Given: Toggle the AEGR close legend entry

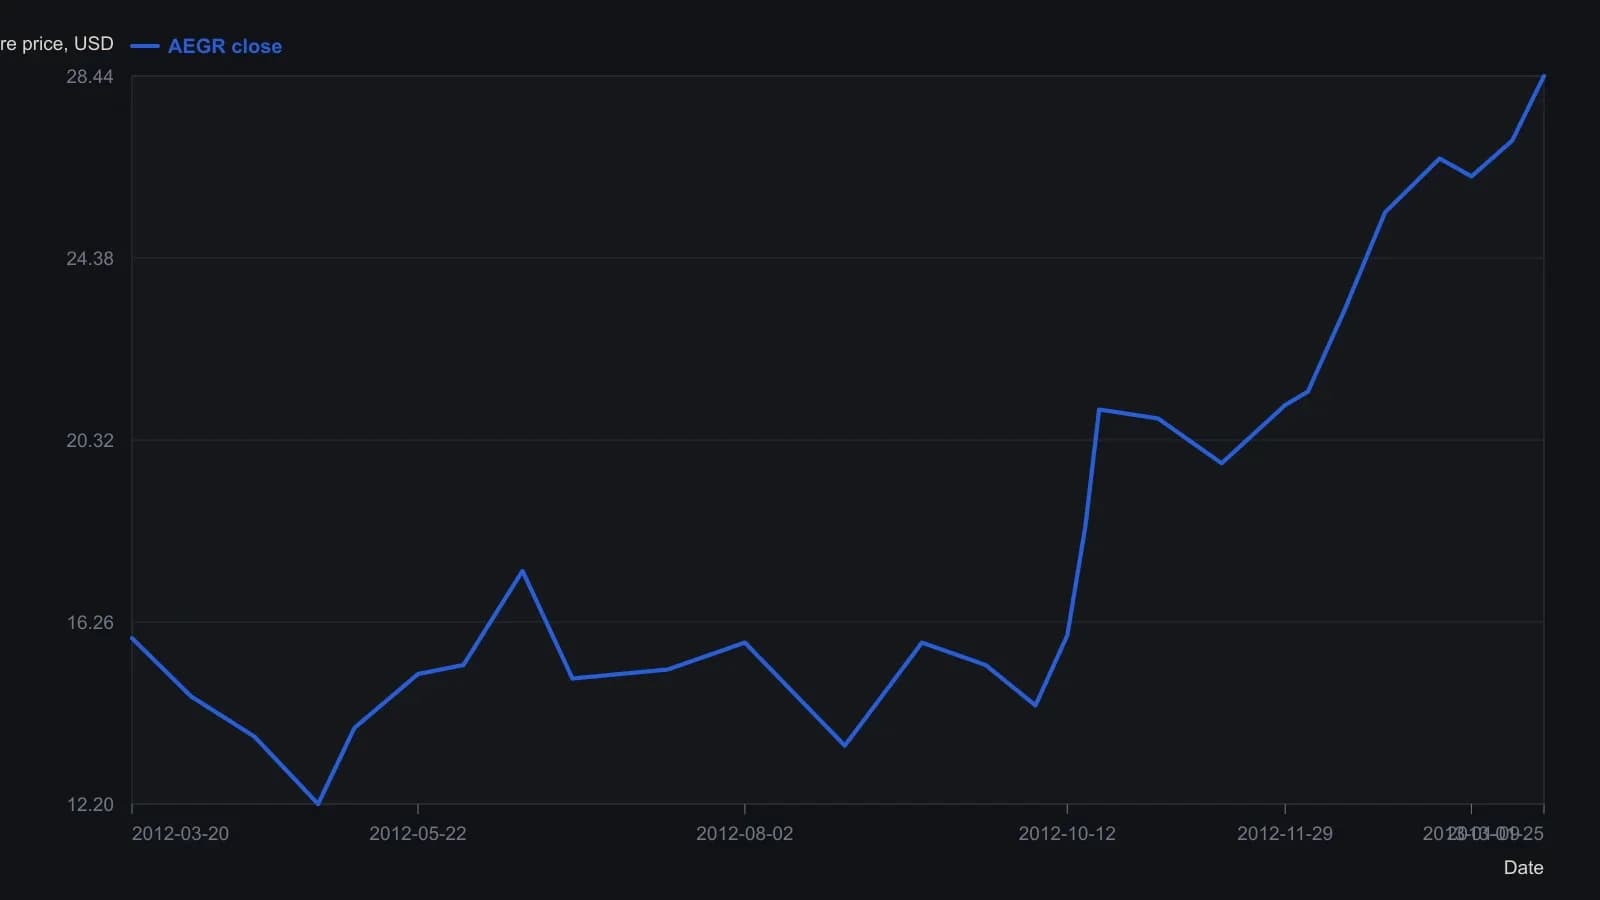Looking at the screenshot, I should [x=206, y=46].
